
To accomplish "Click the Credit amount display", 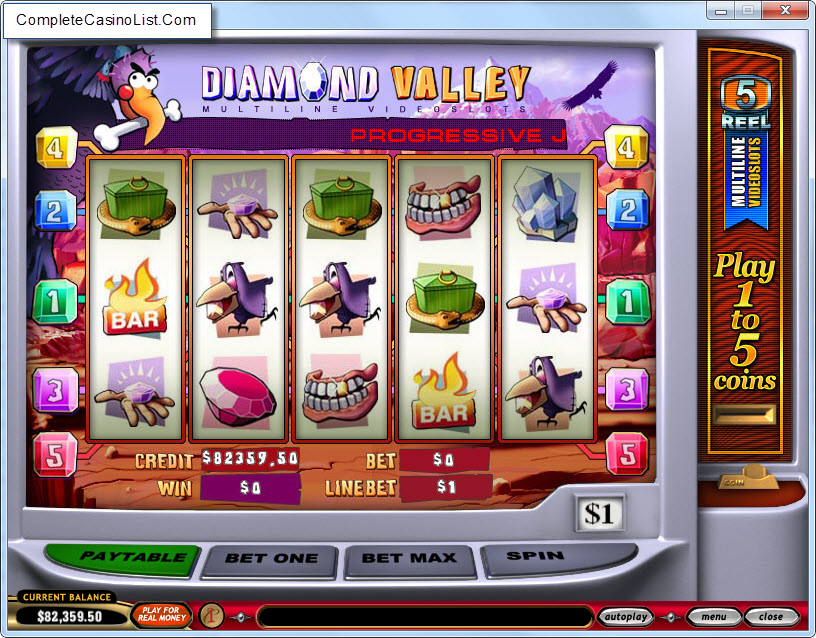I will [x=250, y=458].
